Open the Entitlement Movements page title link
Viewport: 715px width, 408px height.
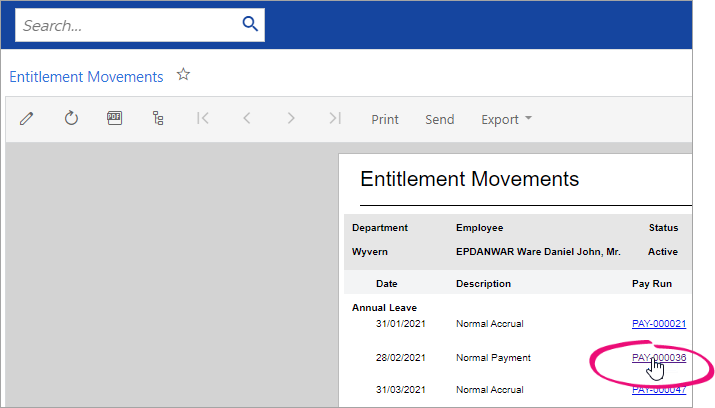coord(86,77)
